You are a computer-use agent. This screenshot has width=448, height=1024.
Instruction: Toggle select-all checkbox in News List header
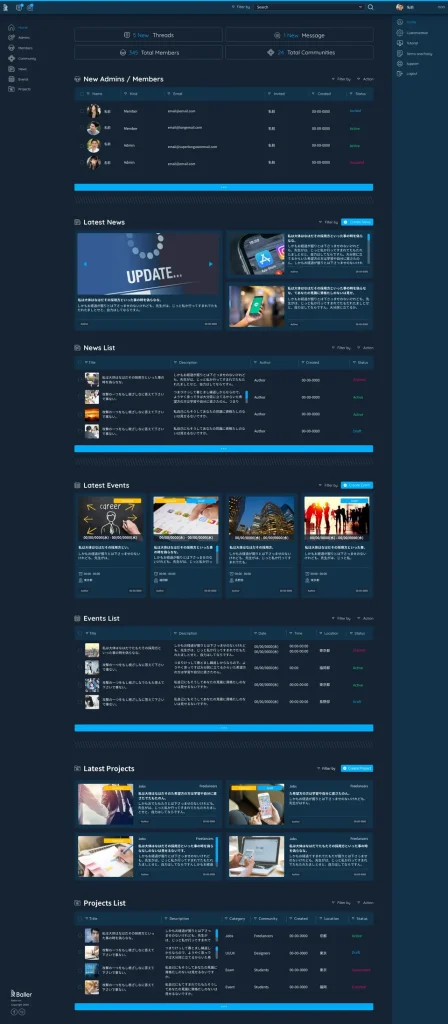click(x=80, y=362)
